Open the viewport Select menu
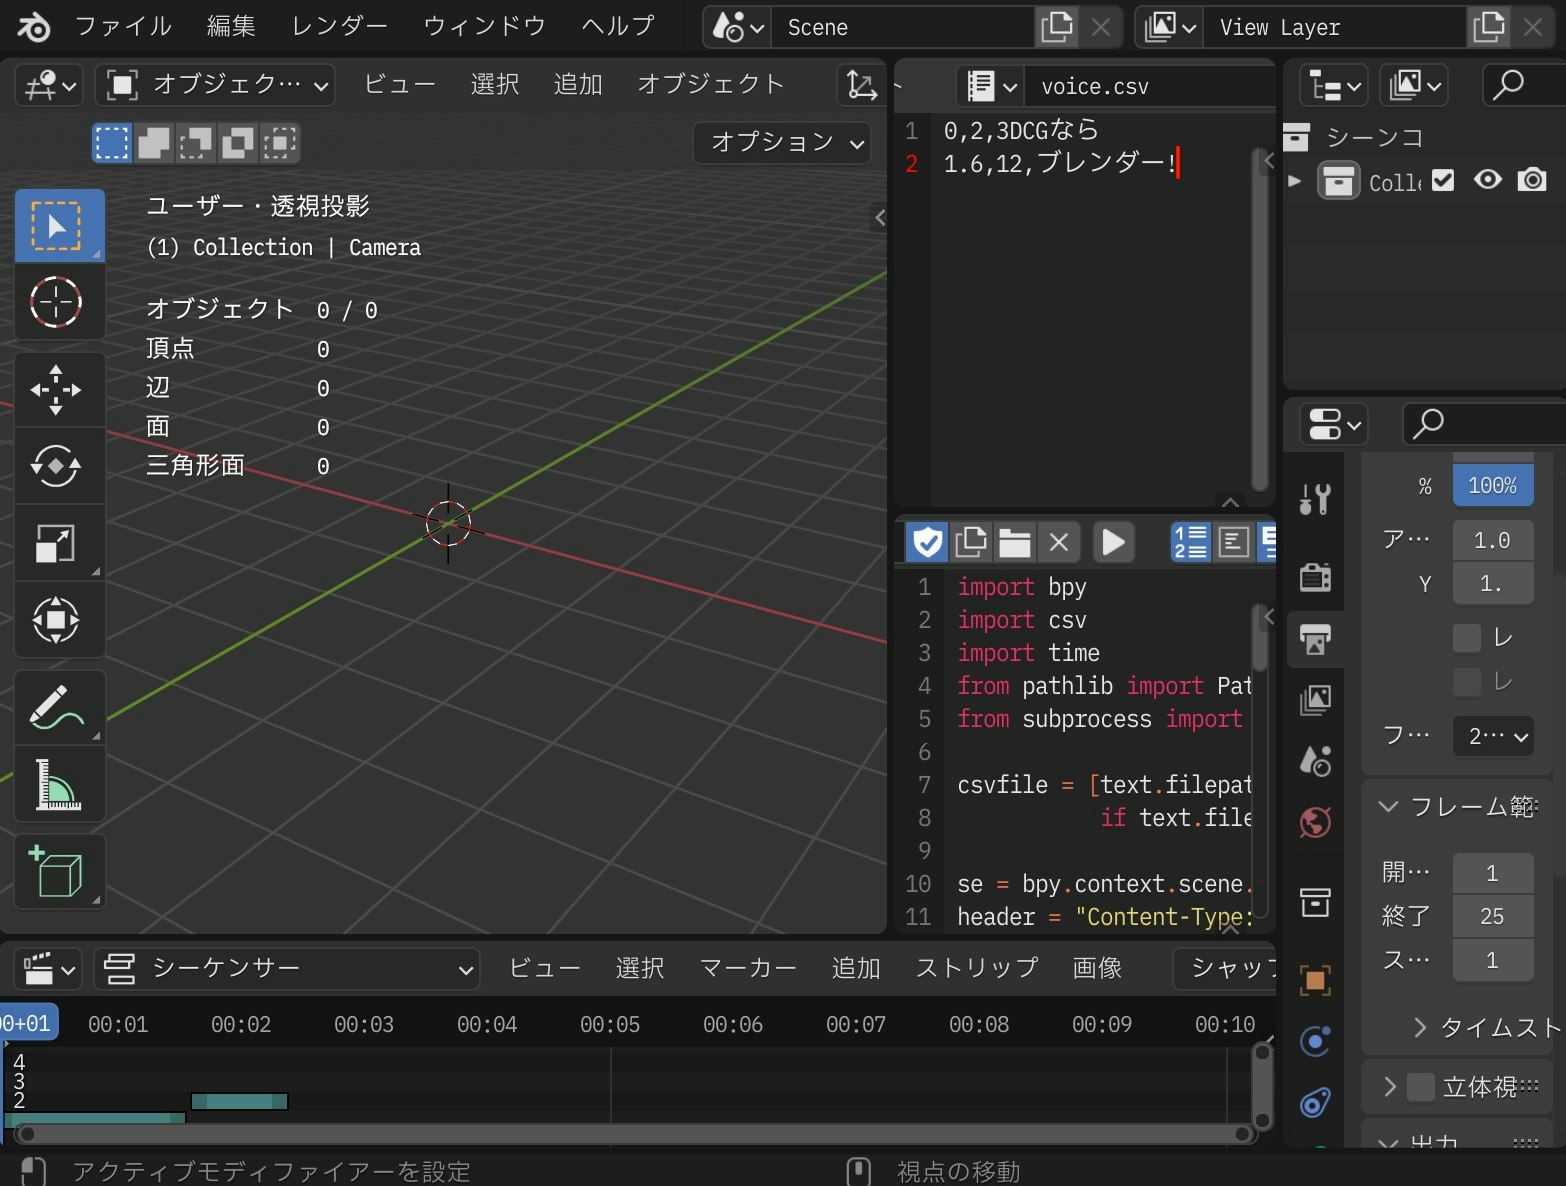1566x1186 pixels. click(495, 85)
